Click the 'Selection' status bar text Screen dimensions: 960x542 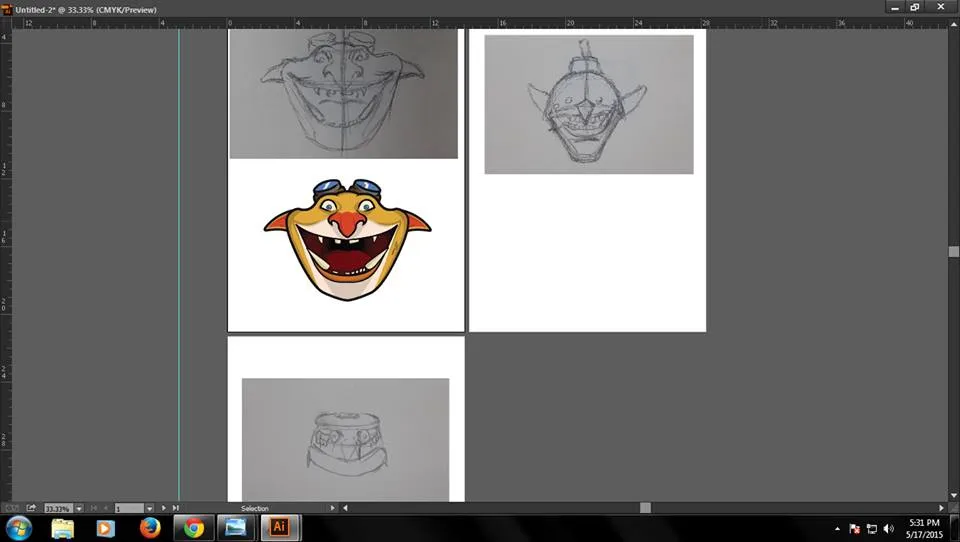255,508
